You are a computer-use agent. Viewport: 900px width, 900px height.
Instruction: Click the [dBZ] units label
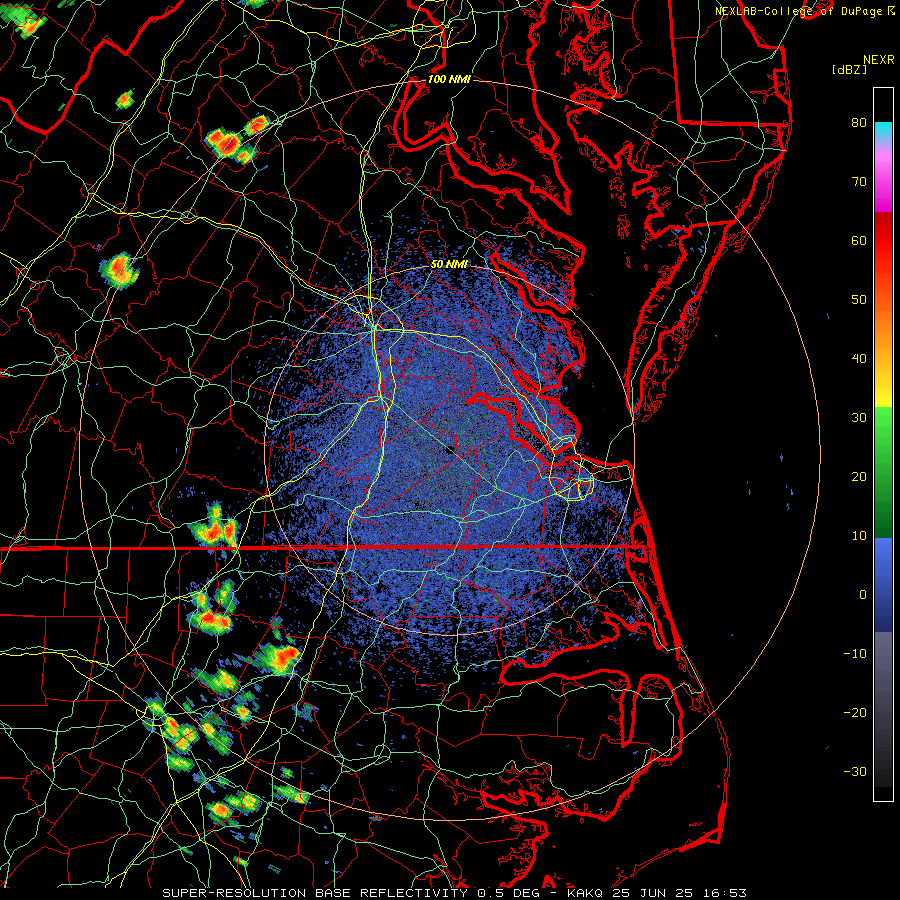pyautogui.click(x=849, y=69)
